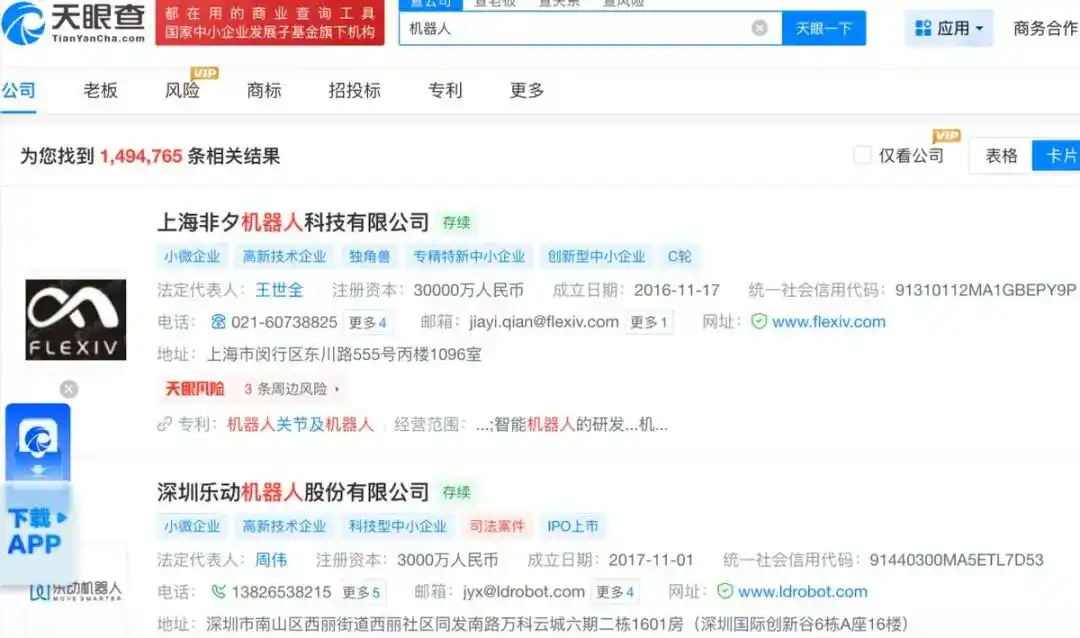Viewport: 1080px width, 638px height.
Task: Switch to the 公司 tab
Action: tap(18, 90)
